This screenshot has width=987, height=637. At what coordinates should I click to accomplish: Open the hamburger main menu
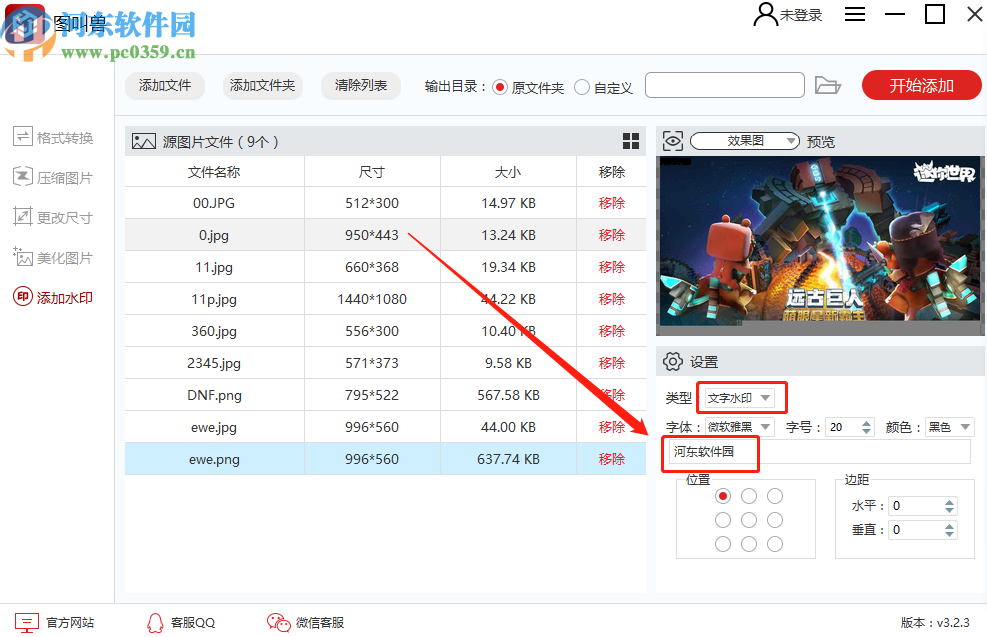tap(854, 14)
